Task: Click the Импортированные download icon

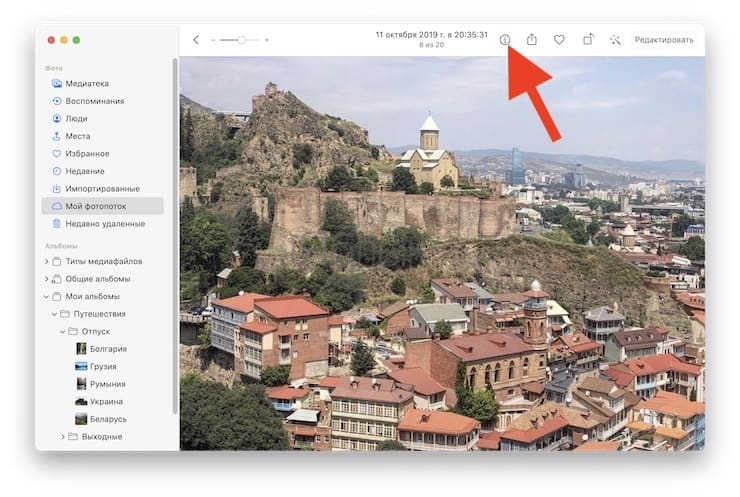Action: pyautogui.click(x=57, y=188)
